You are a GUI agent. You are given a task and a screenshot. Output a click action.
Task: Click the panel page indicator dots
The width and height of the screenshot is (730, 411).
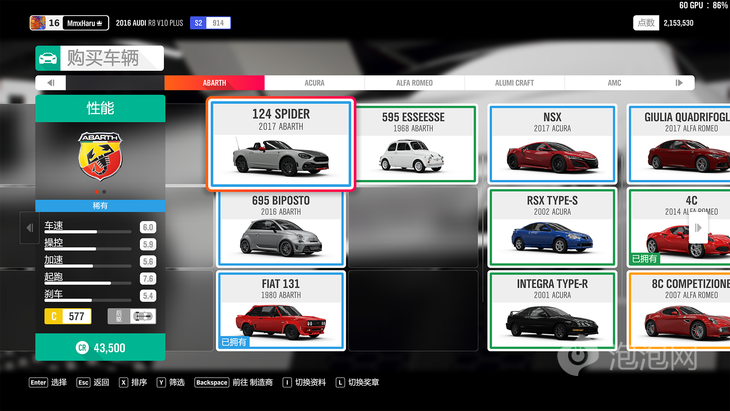100,191
